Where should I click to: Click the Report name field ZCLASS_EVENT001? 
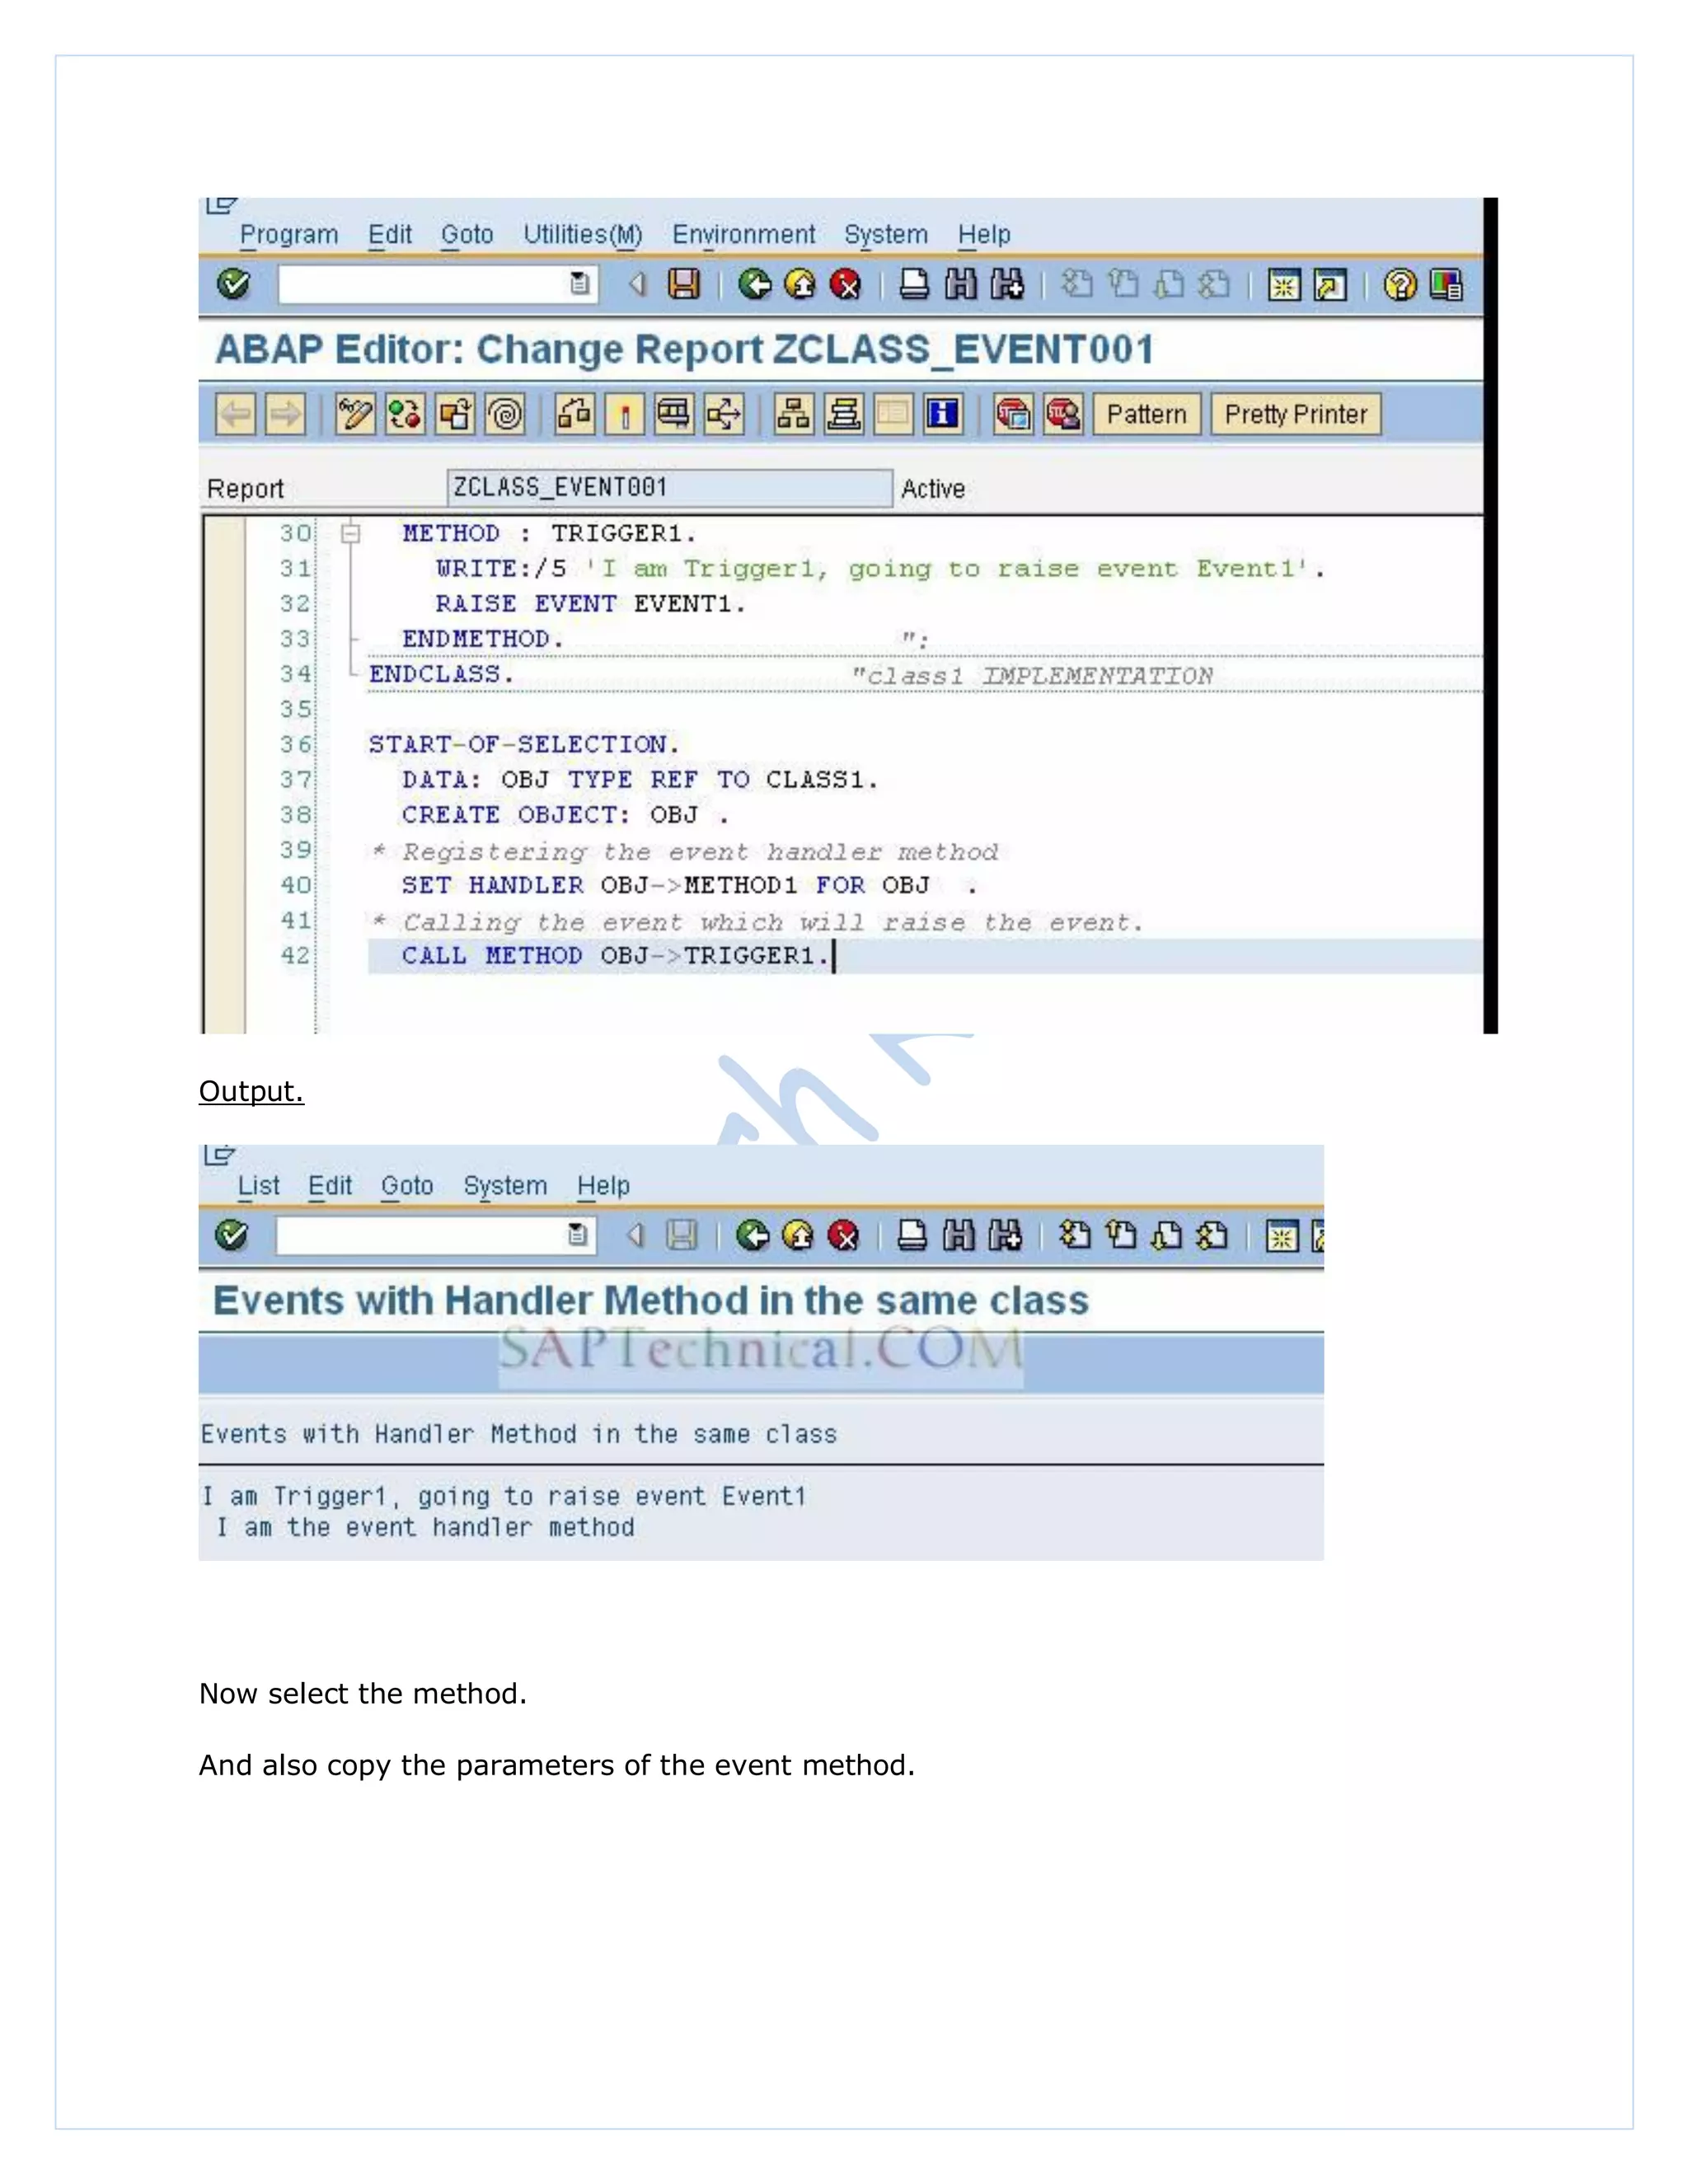(x=669, y=488)
